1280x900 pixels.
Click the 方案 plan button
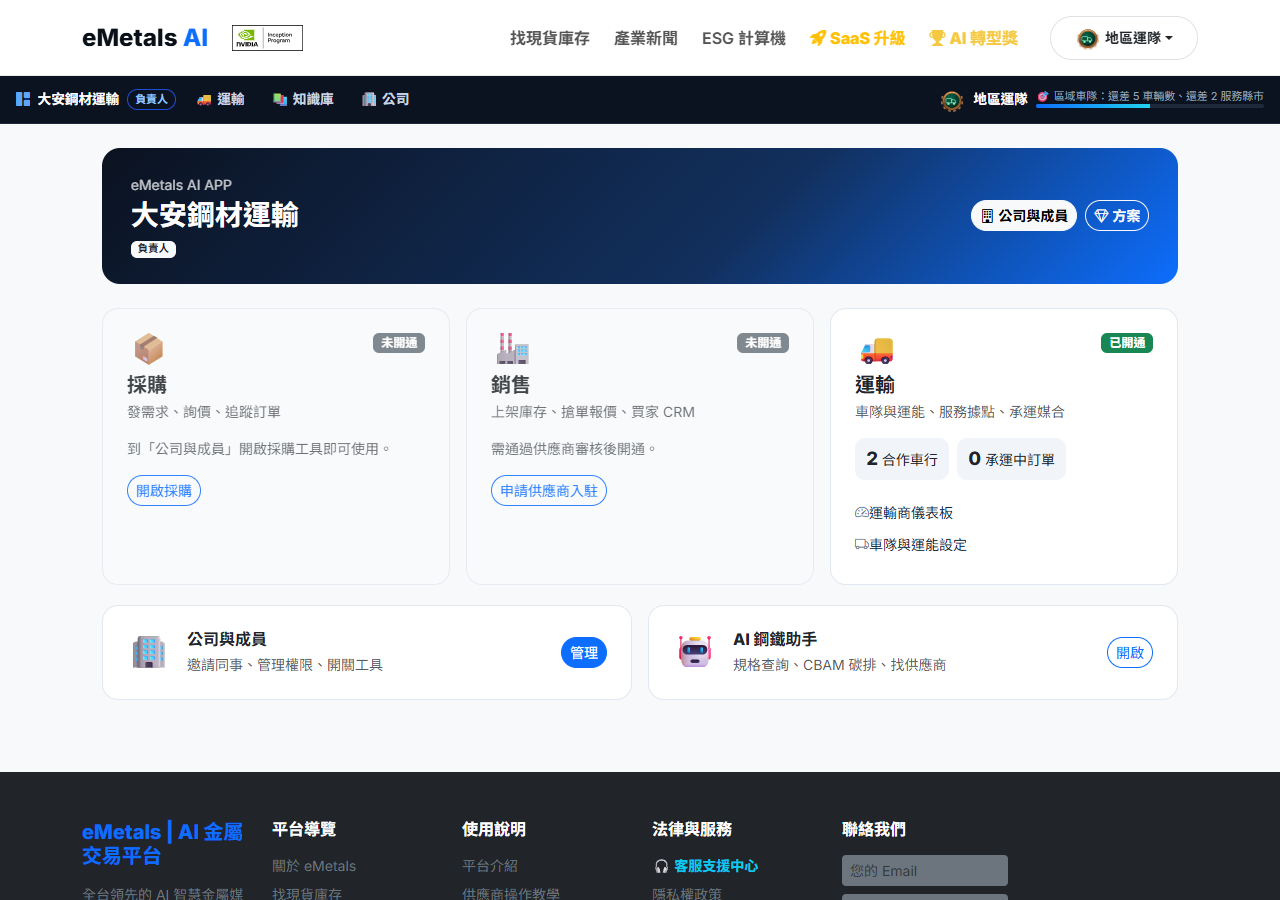click(1117, 215)
